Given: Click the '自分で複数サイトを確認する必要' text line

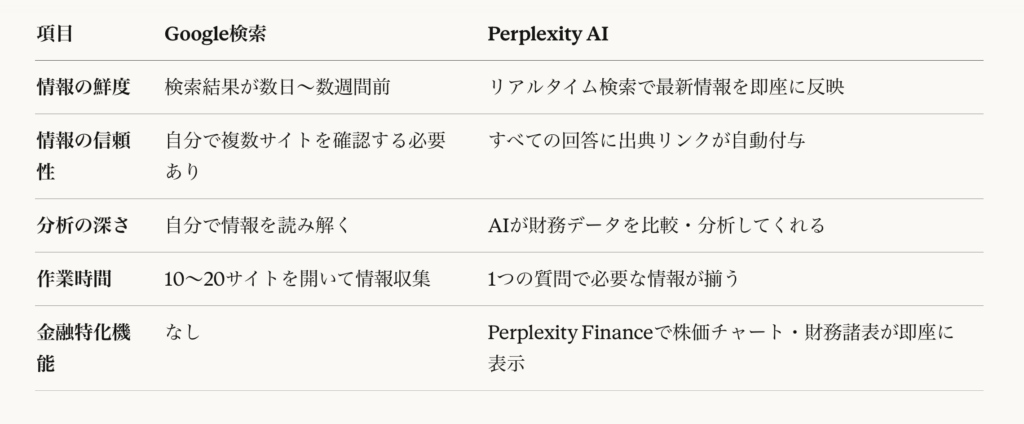Looking at the screenshot, I should point(305,141).
